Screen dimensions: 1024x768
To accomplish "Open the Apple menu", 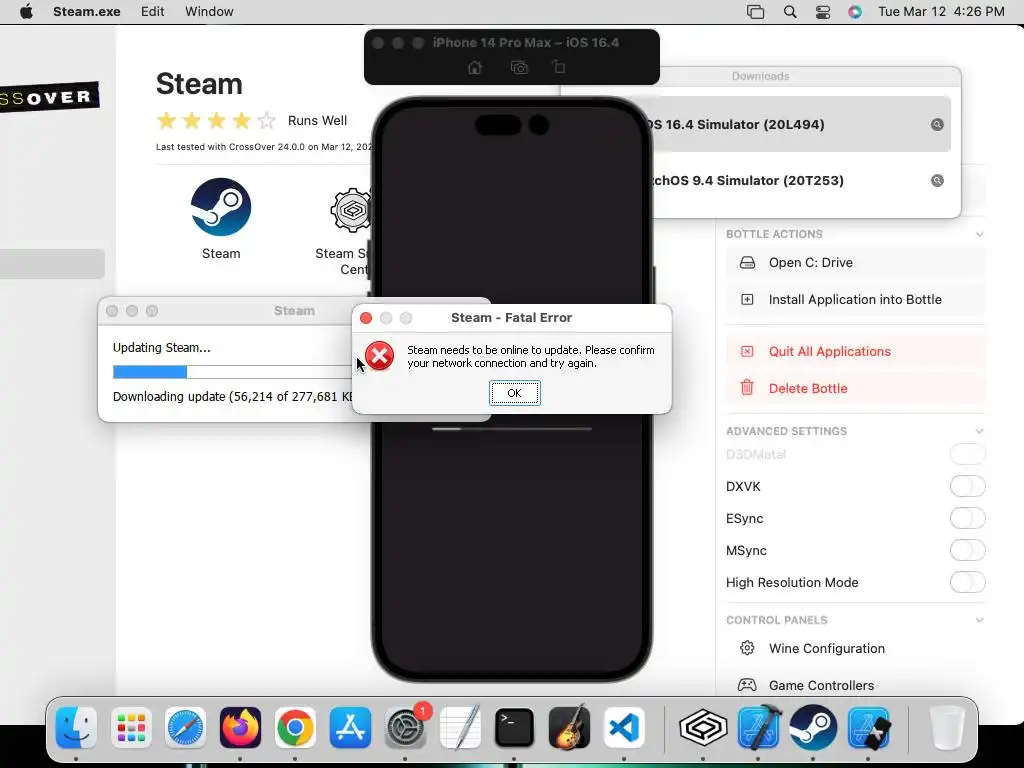I will pyautogui.click(x=26, y=12).
